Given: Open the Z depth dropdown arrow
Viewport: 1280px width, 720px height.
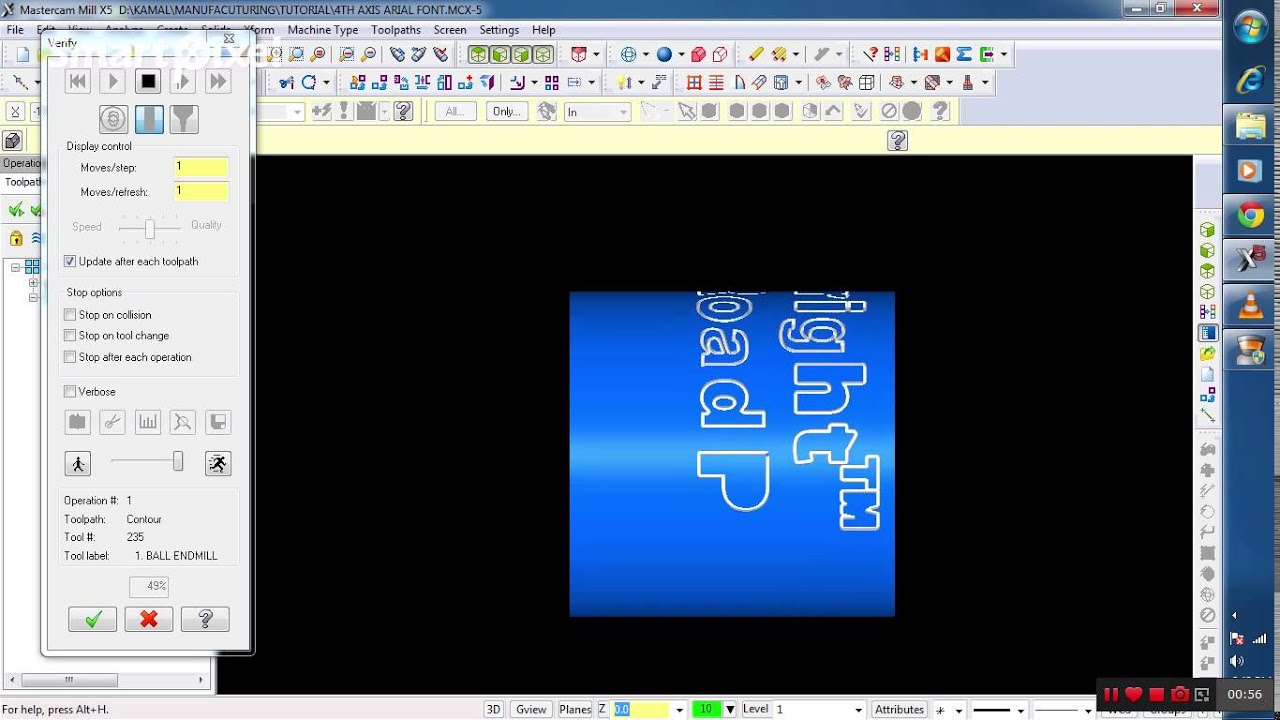Looking at the screenshot, I should pyautogui.click(x=679, y=710).
